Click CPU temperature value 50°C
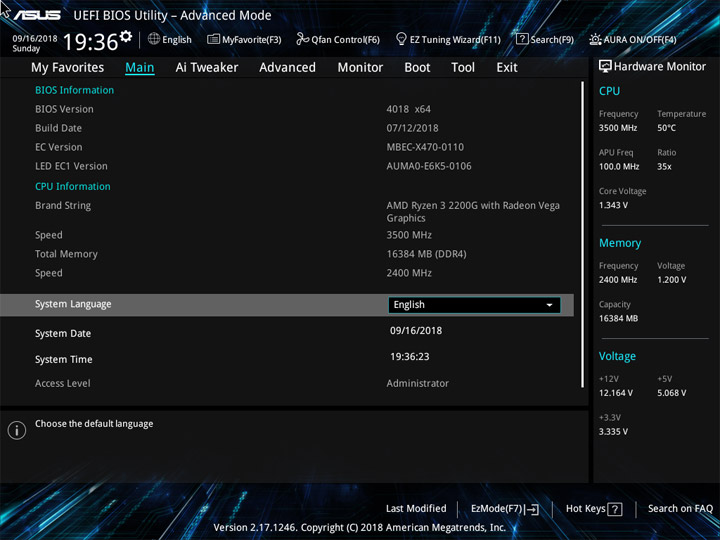 coord(666,128)
